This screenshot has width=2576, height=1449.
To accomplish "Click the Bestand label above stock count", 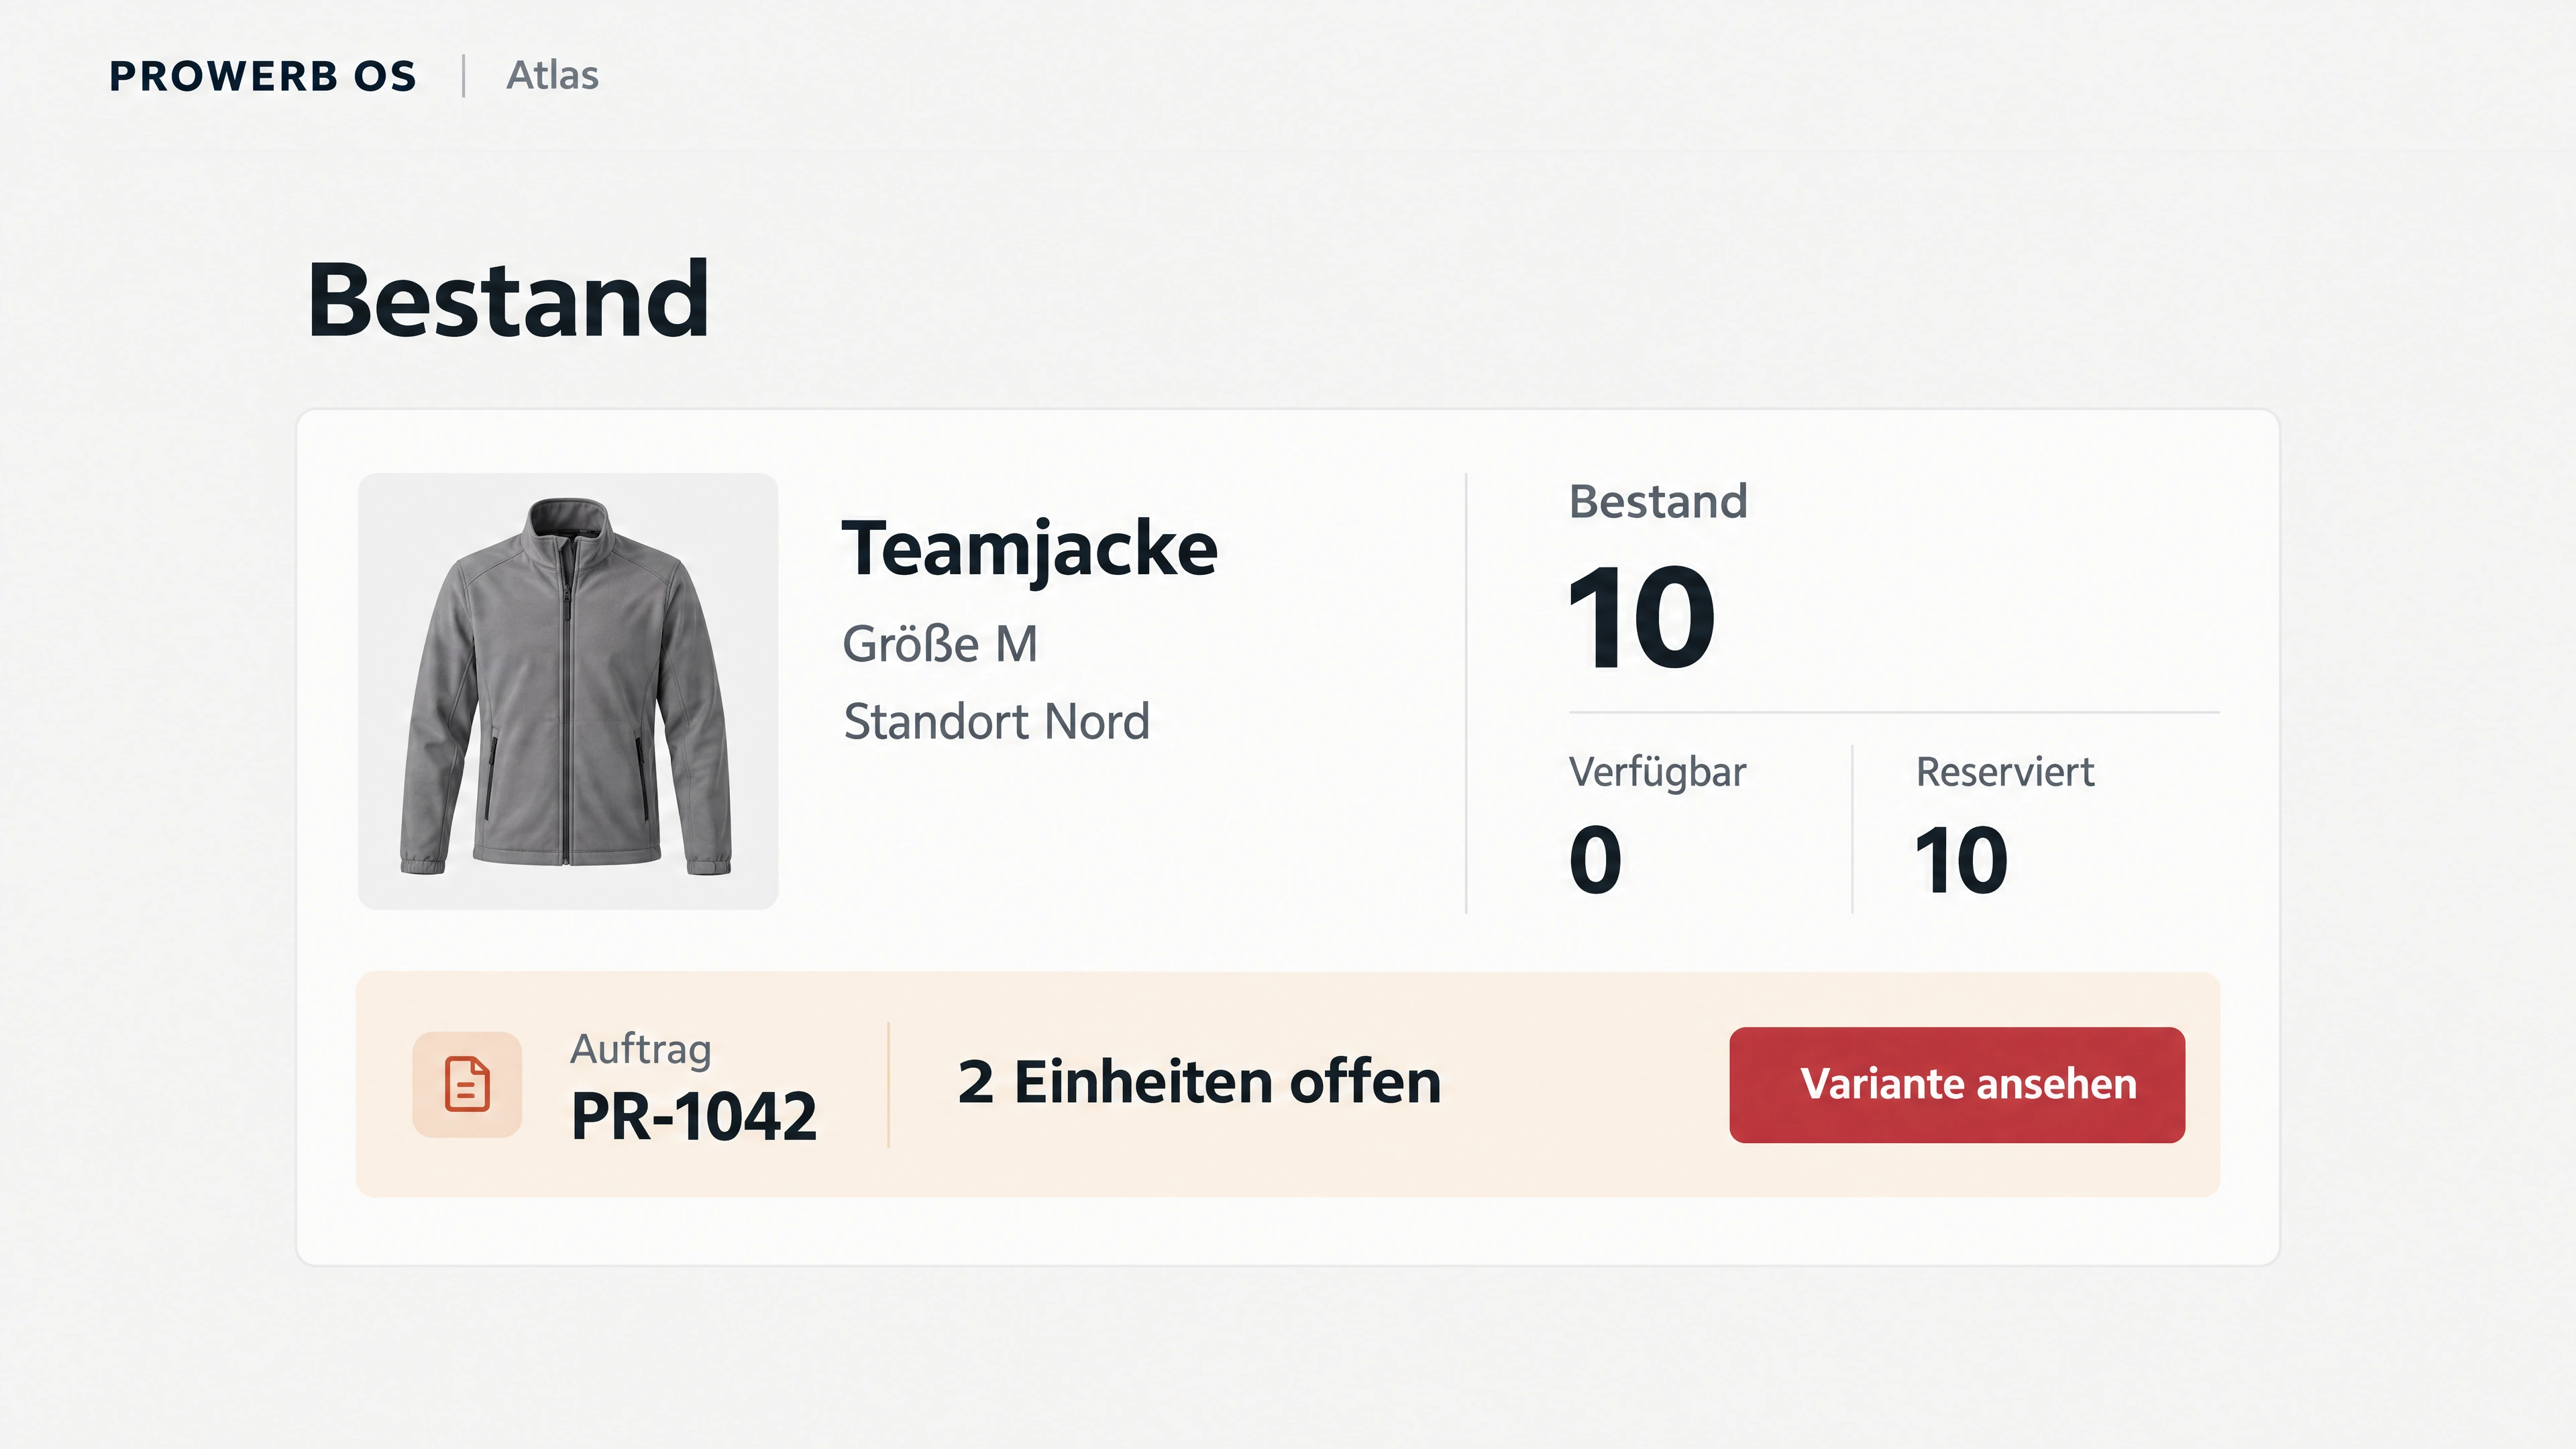I will click(x=1658, y=501).
